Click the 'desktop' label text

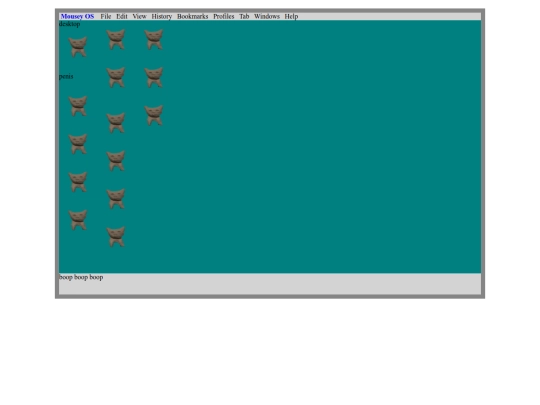pyautogui.click(x=70, y=24)
